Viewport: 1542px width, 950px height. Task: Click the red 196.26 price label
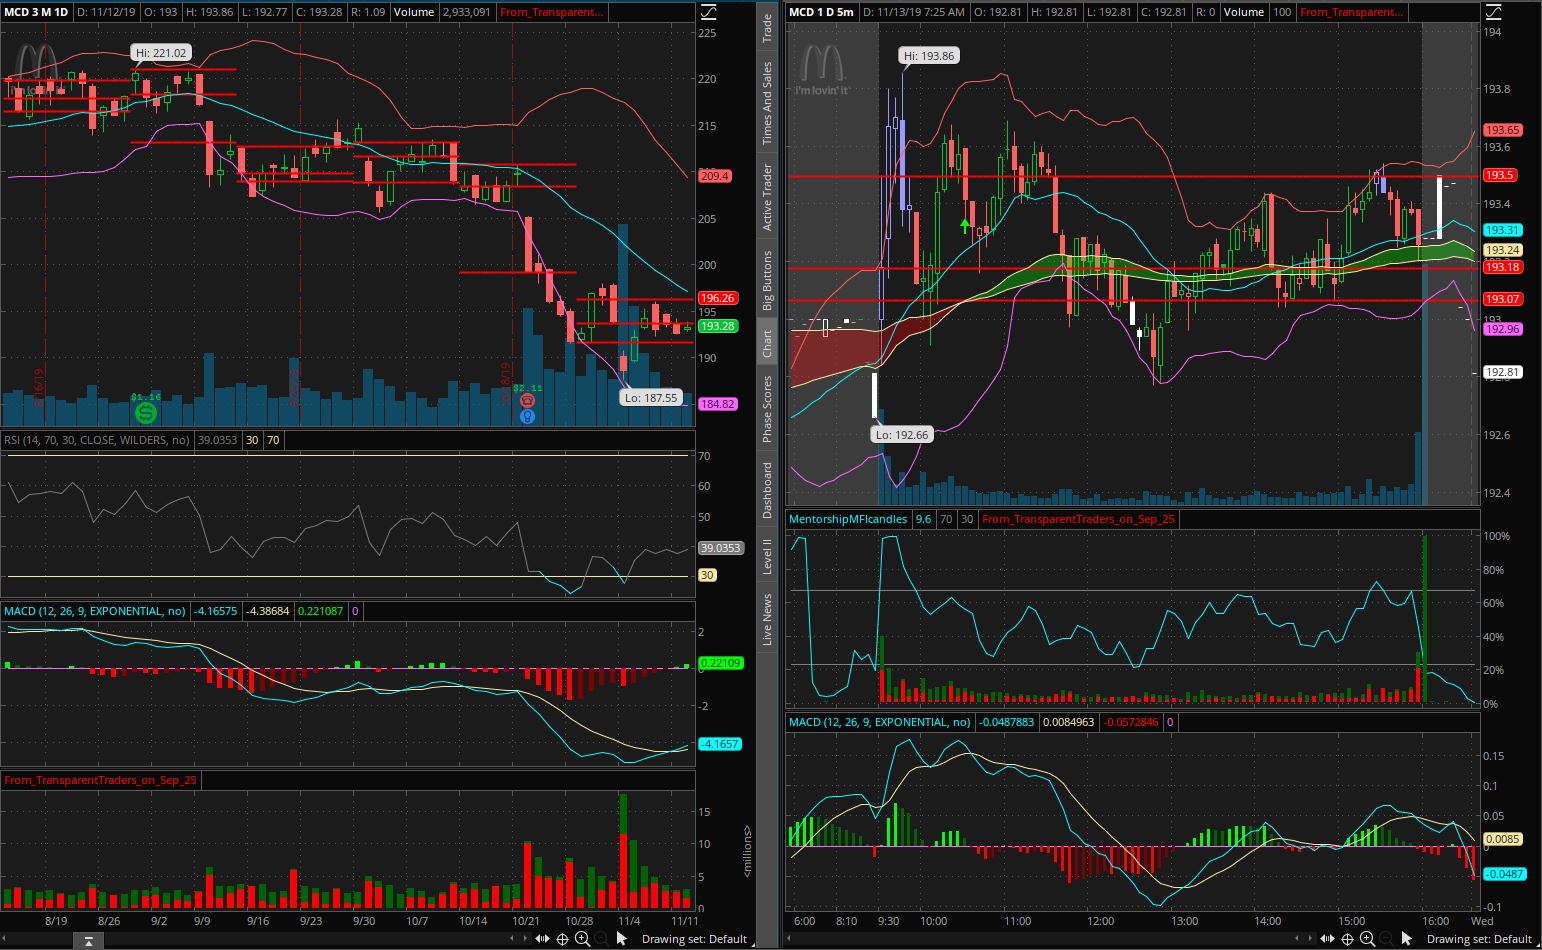(x=717, y=298)
